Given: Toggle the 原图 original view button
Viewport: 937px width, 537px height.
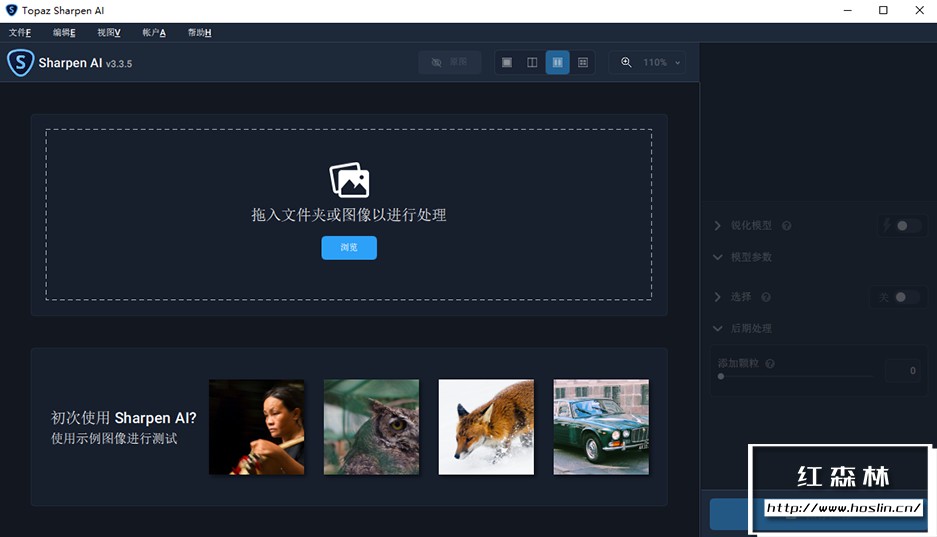Looking at the screenshot, I should coord(449,62).
